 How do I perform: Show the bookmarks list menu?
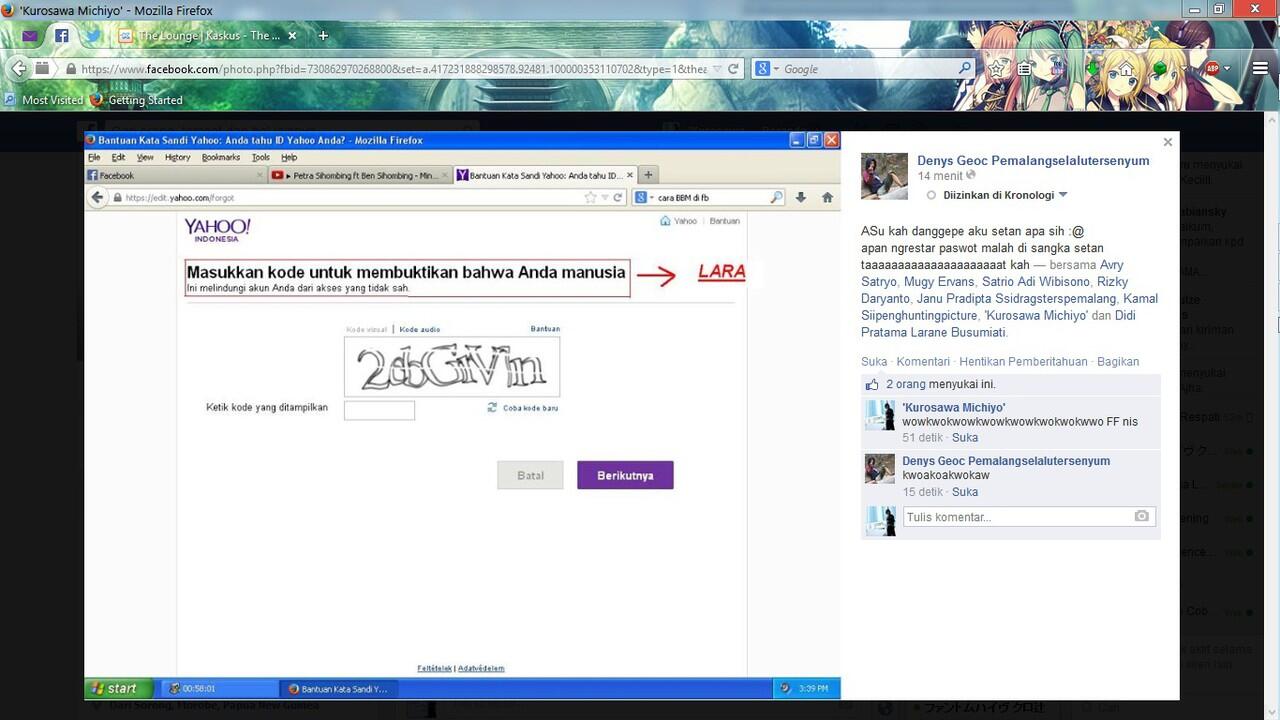point(1025,69)
